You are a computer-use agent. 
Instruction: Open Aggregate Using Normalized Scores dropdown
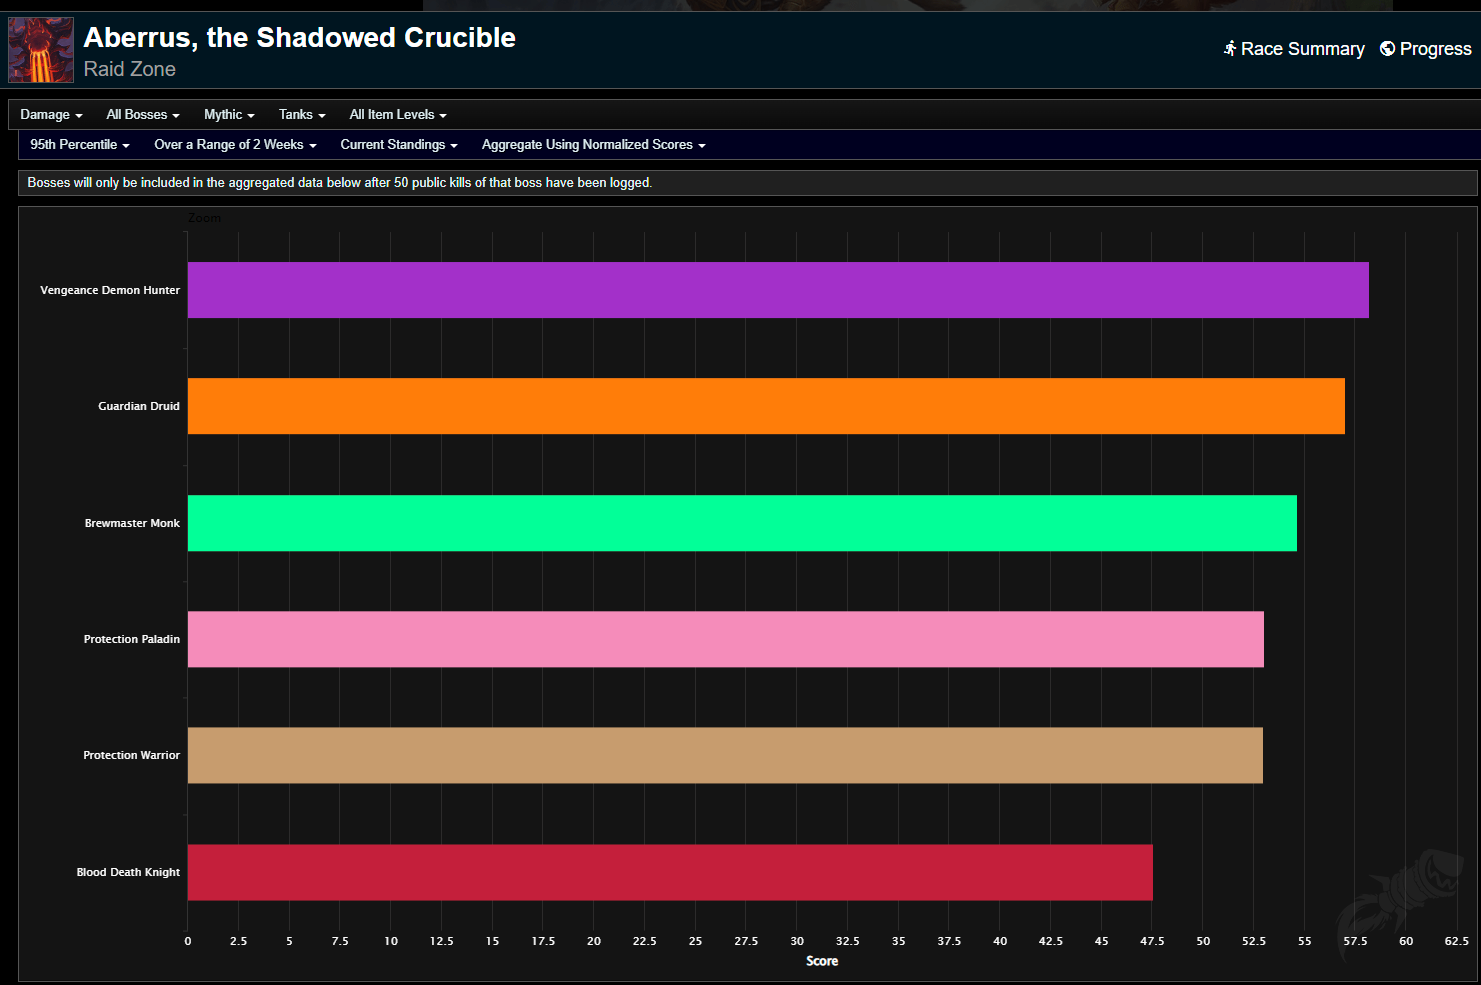[x=594, y=145]
